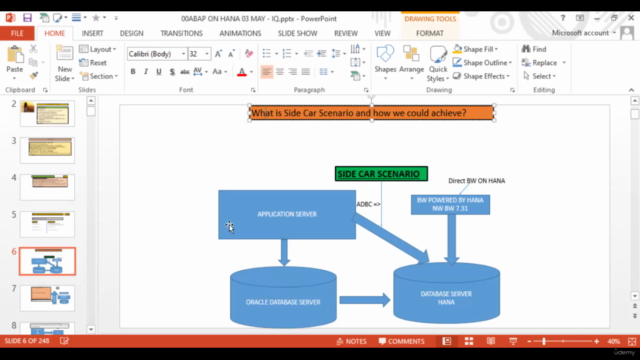Switch to the Drawing Tools FORMAT tab
The image size is (640, 360).
[x=429, y=33]
